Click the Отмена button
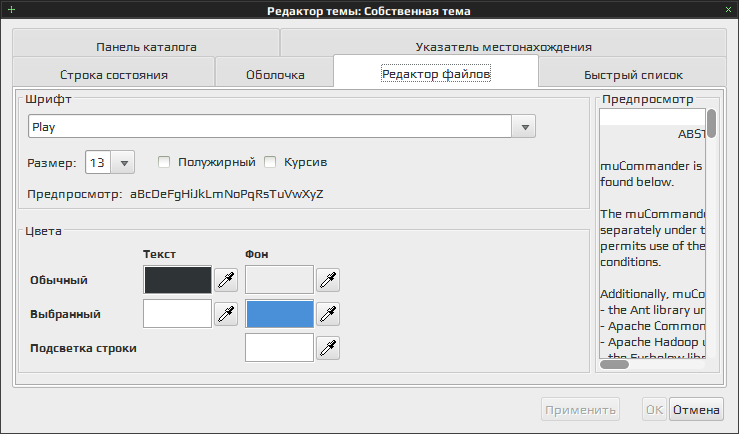The width and height of the screenshot is (739, 434). tap(696, 409)
